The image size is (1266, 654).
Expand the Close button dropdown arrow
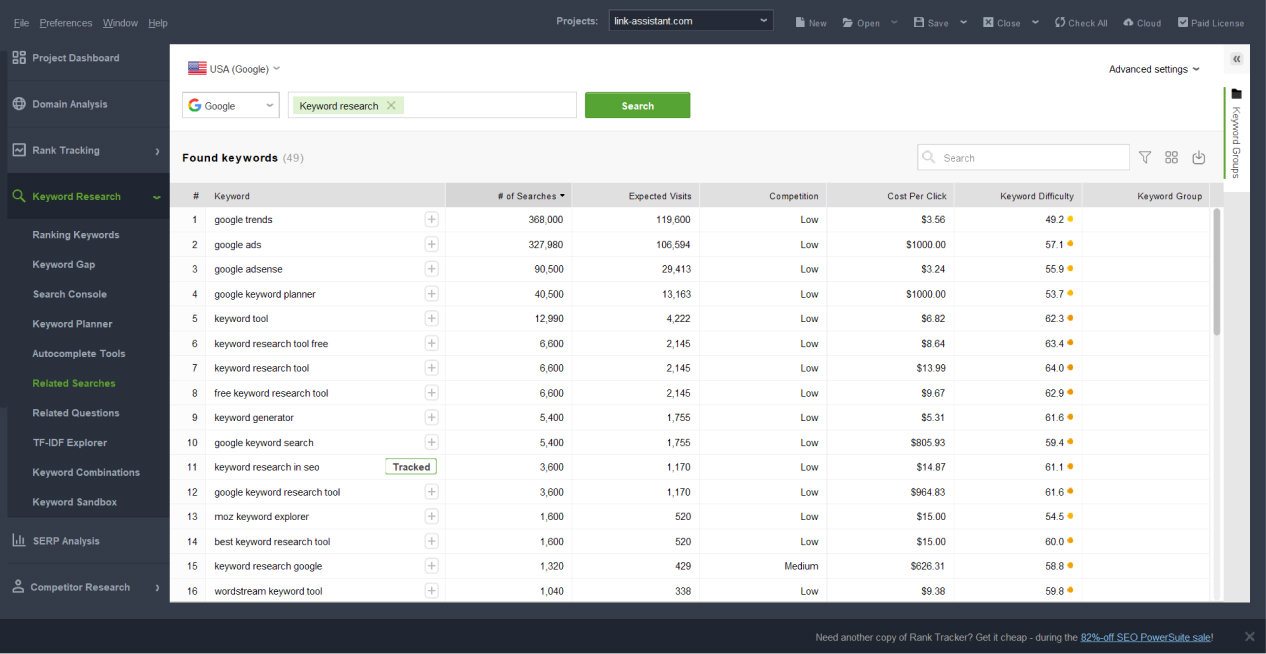click(x=1035, y=22)
